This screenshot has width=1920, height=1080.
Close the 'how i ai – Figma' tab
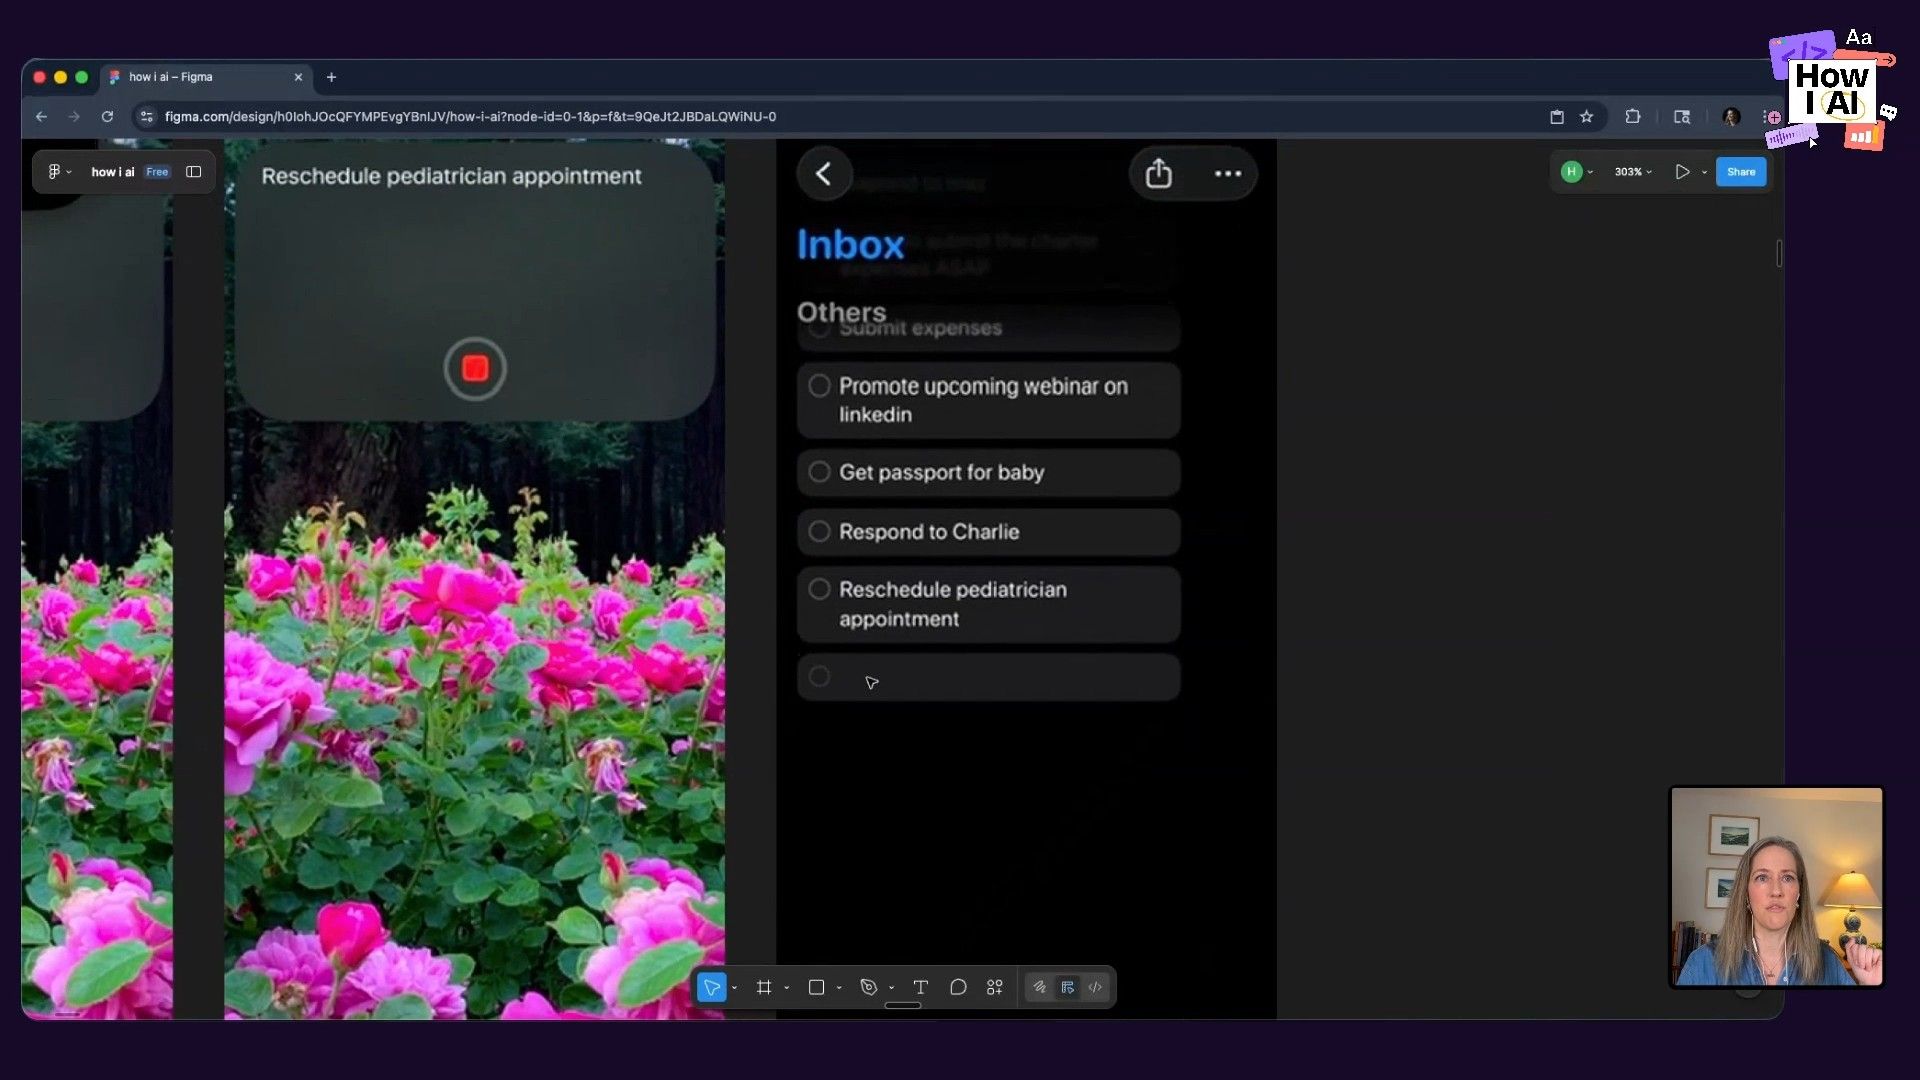(x=298, y=77)
